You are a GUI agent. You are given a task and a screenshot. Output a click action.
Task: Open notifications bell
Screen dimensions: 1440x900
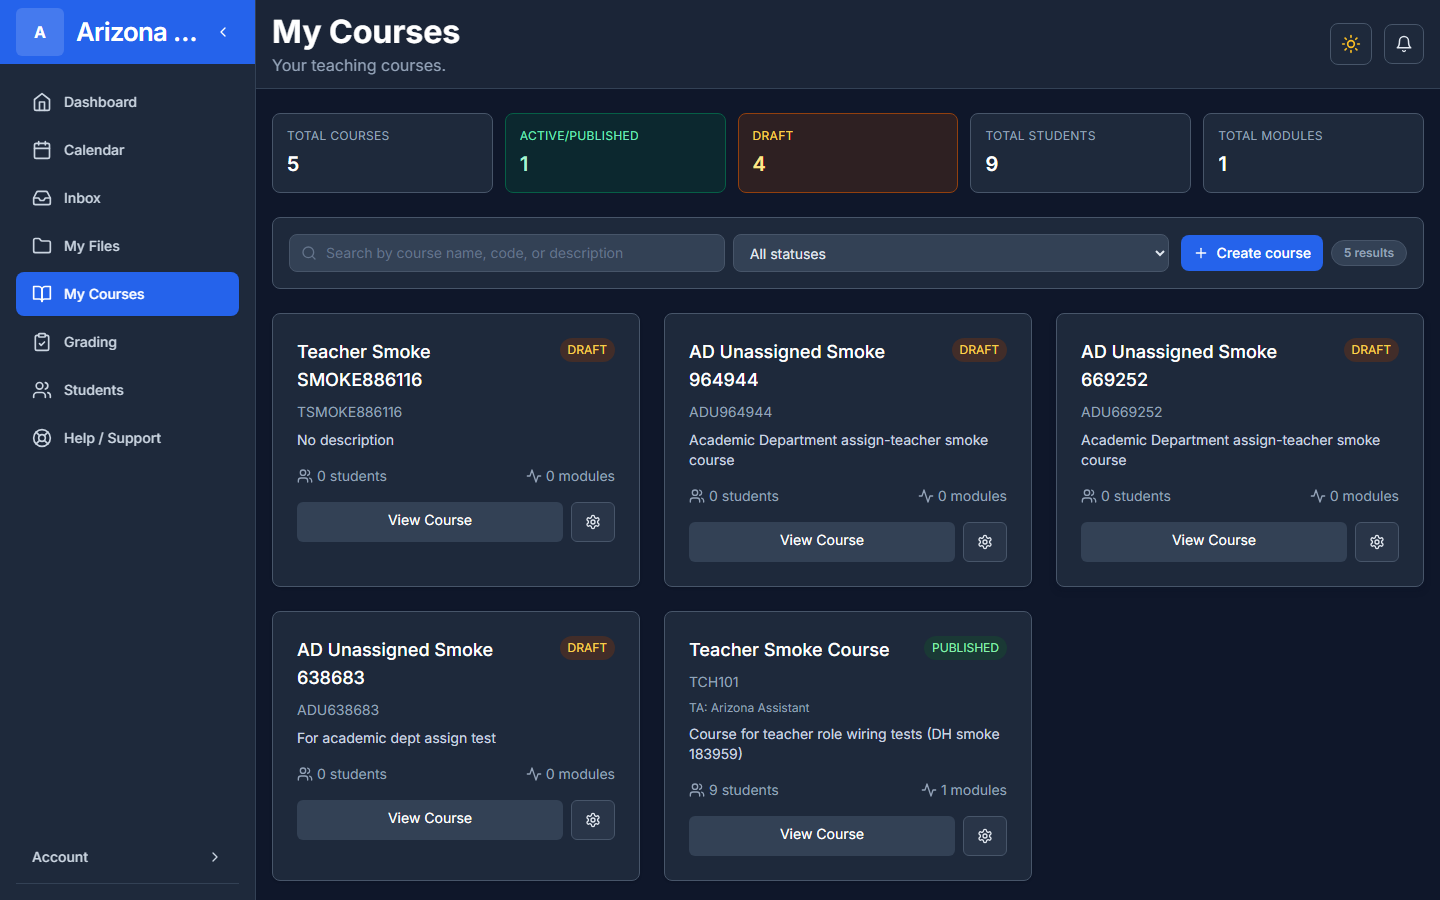point(1404,44)
